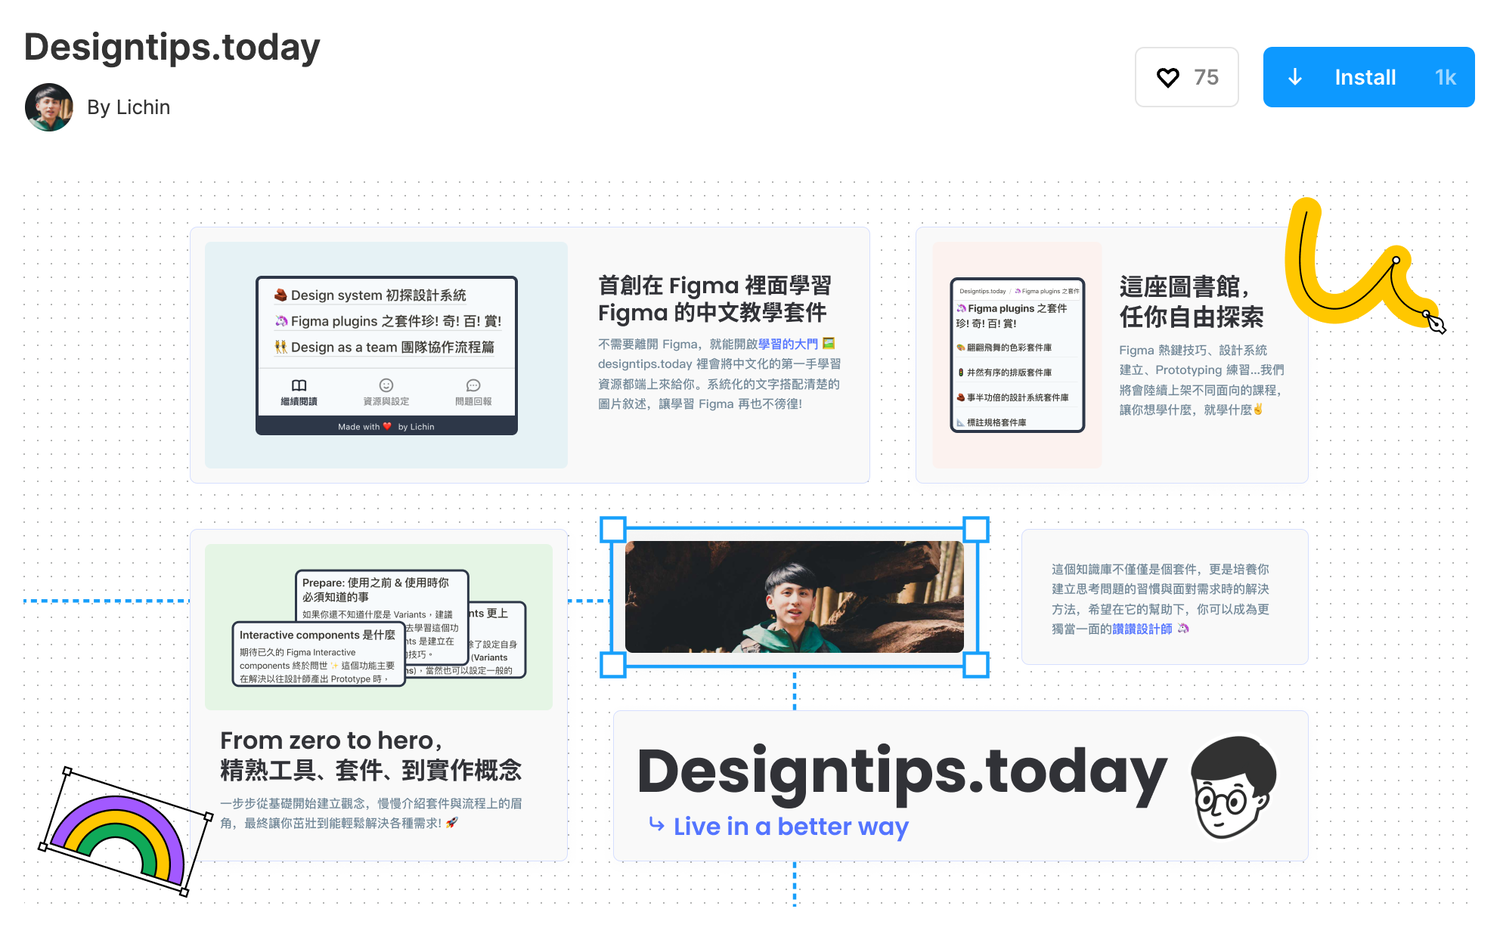
Task: Select Figma plugins 之套件珍奇百賞 row
Action: pyautogui.click(x=386, y=321)
